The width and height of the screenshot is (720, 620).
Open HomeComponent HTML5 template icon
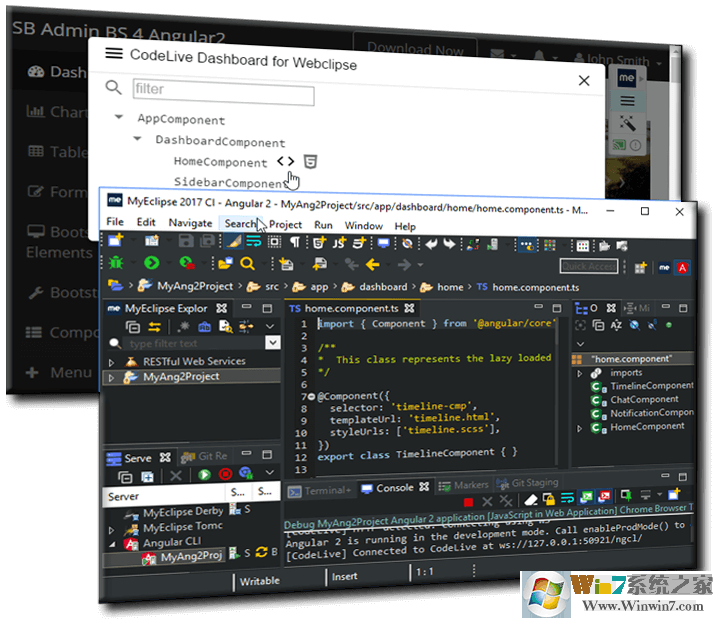(310, 162)
